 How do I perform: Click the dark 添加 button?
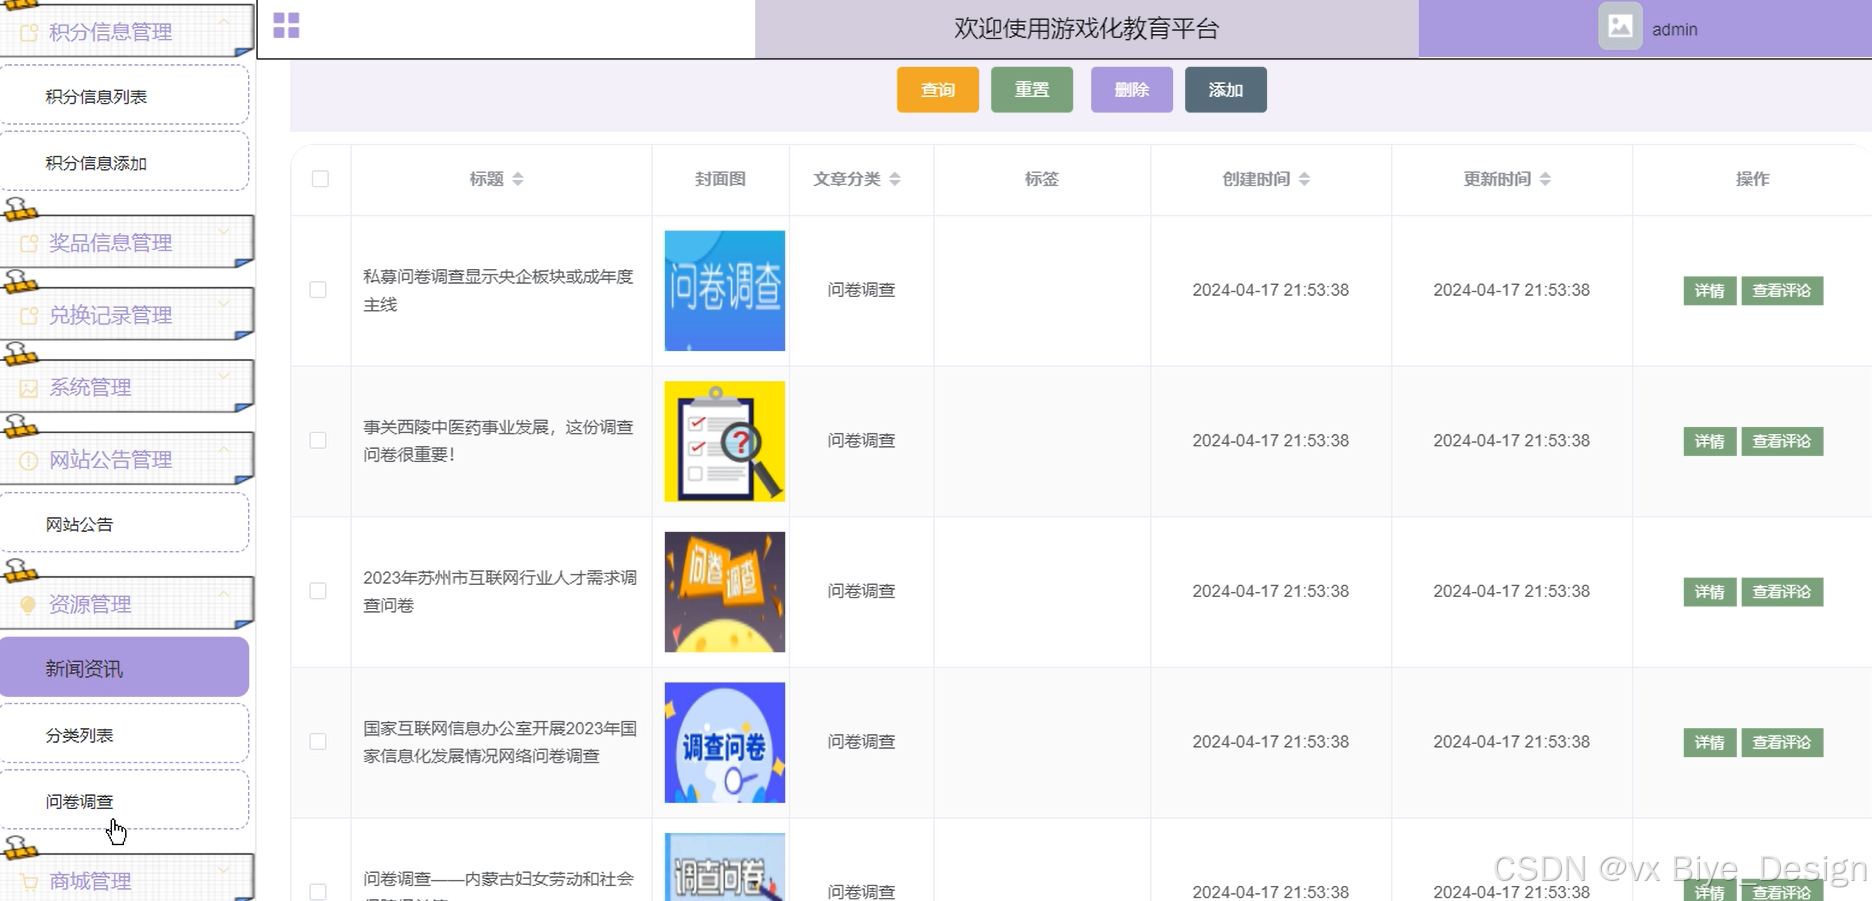(1225, 90)
